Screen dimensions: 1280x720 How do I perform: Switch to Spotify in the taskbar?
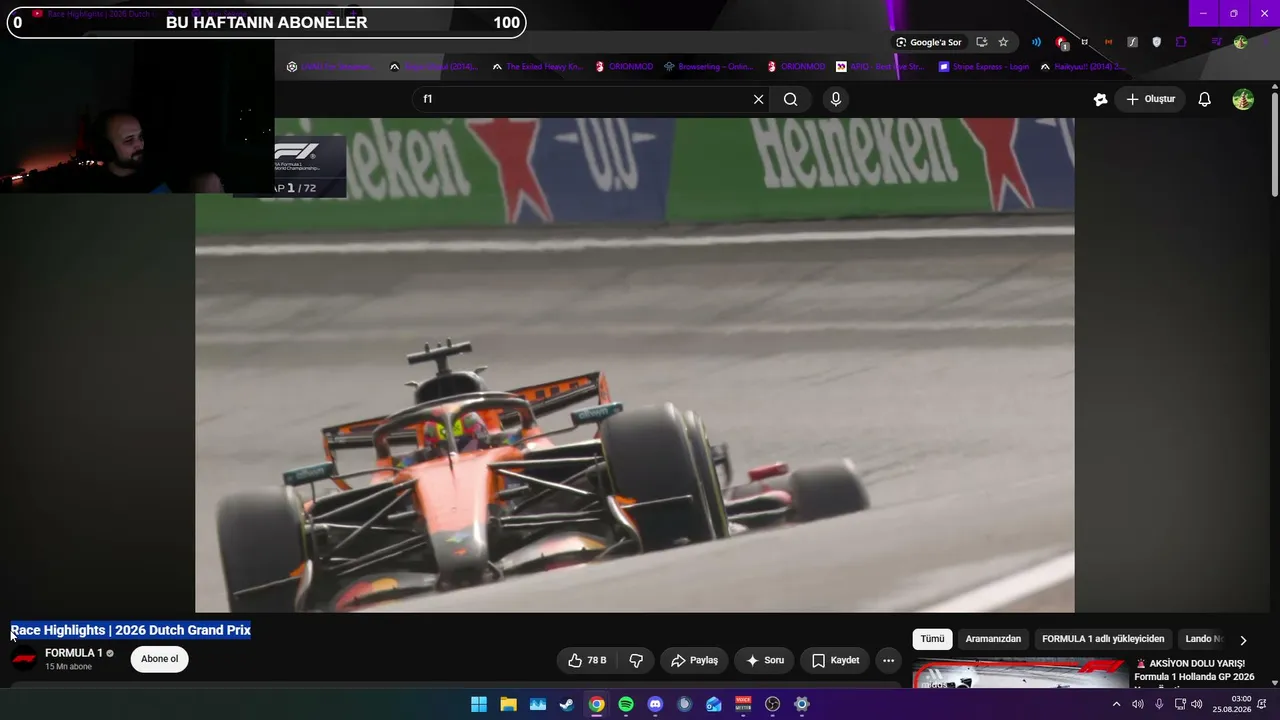pyautogui.click(x=626, y=704)
